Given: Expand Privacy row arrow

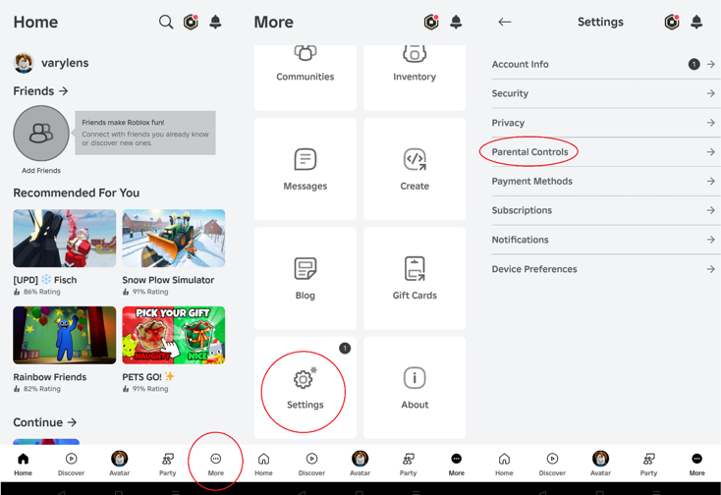Looking at the screenshot, I should point(710,123).
